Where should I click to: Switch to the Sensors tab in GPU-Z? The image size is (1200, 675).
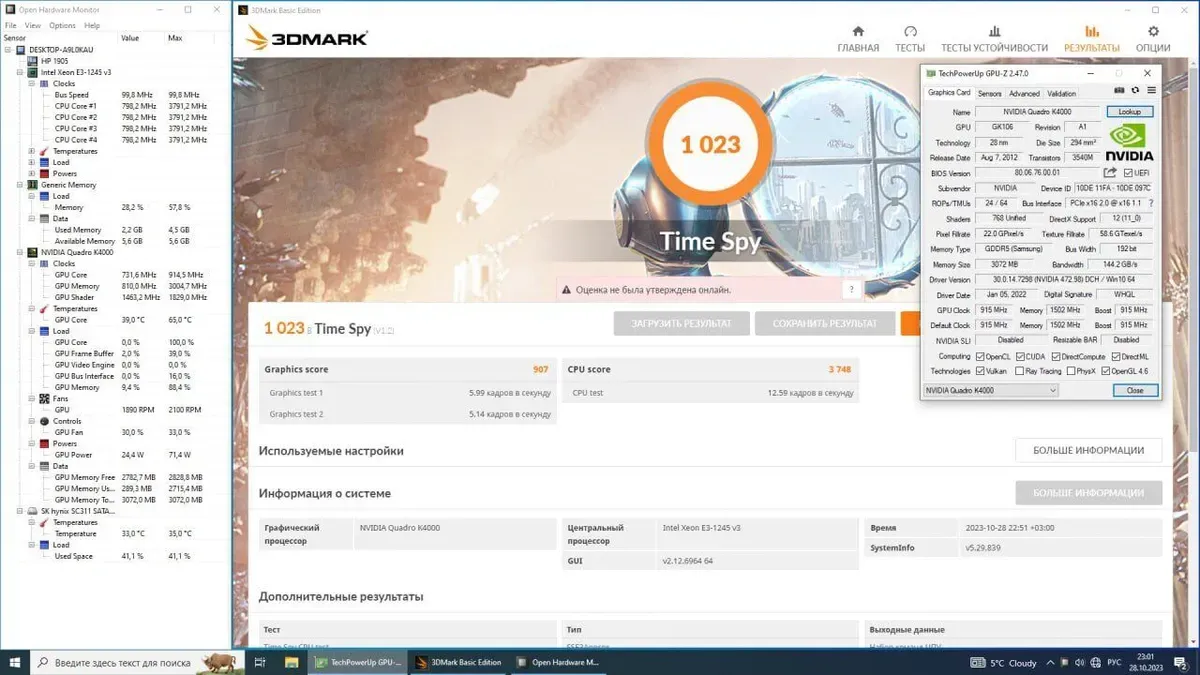click(989, 93)
